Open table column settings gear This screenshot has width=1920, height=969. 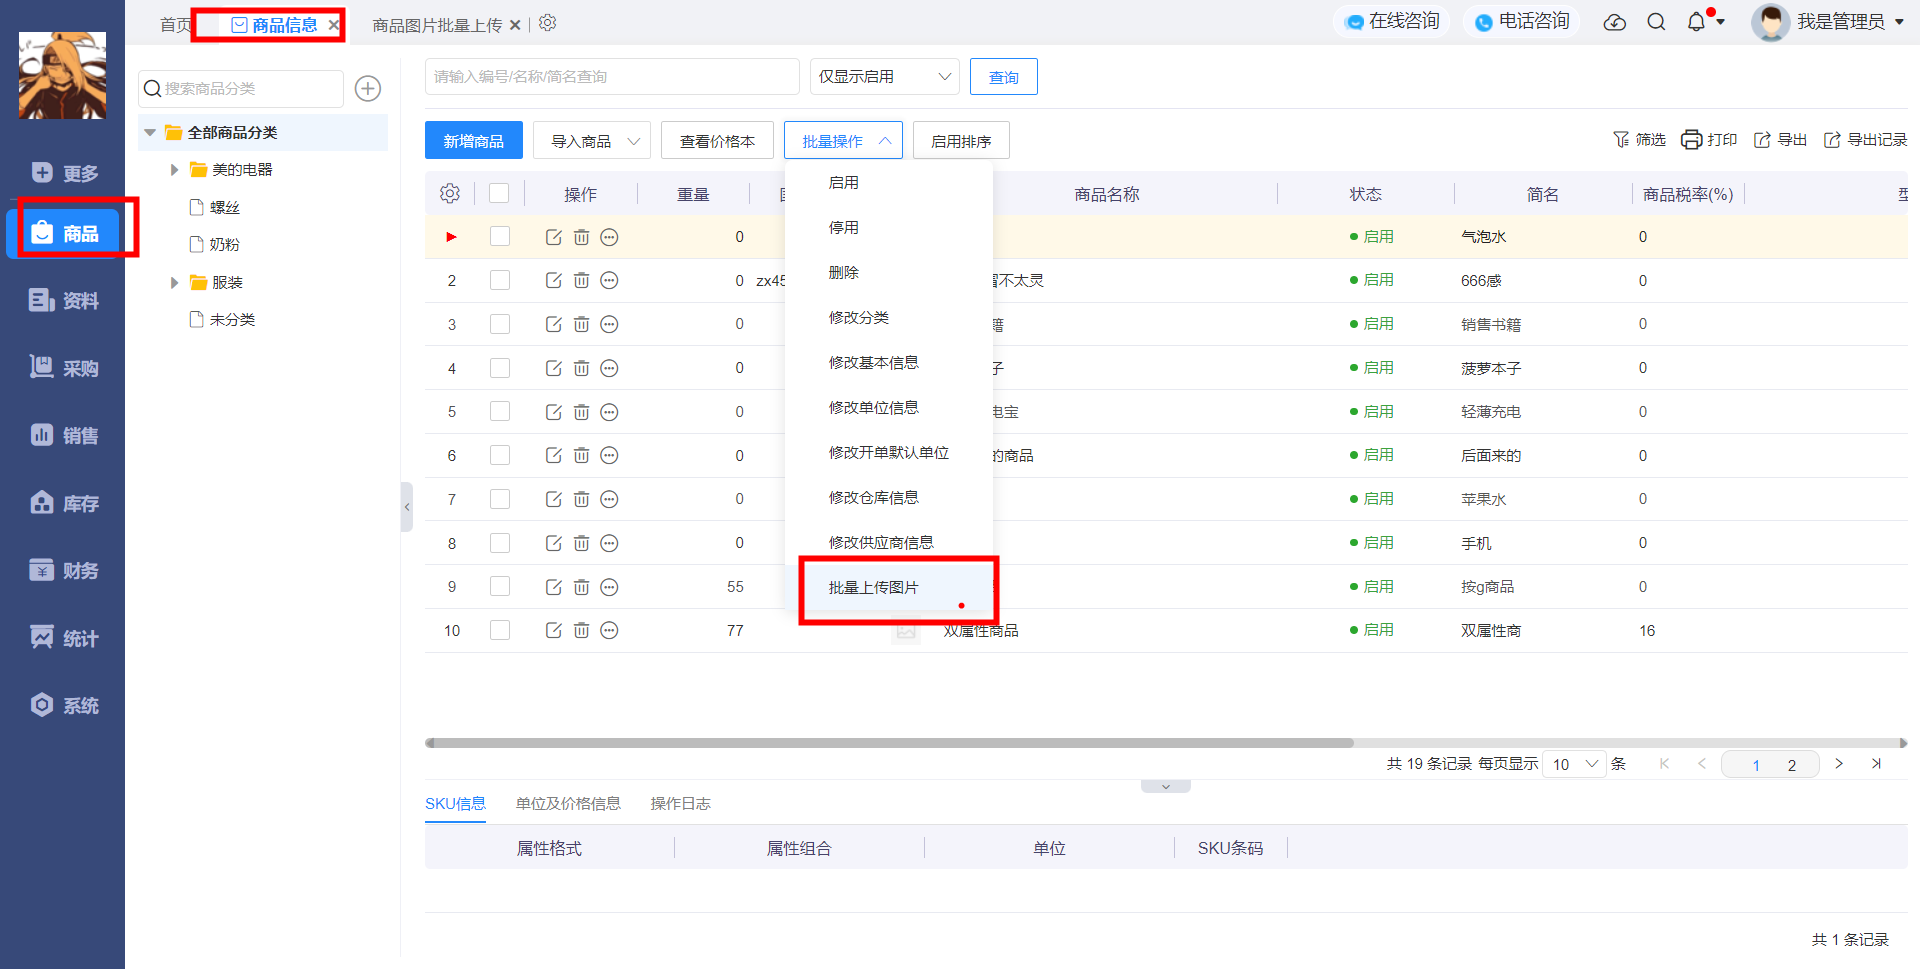[x=450, y=194]
